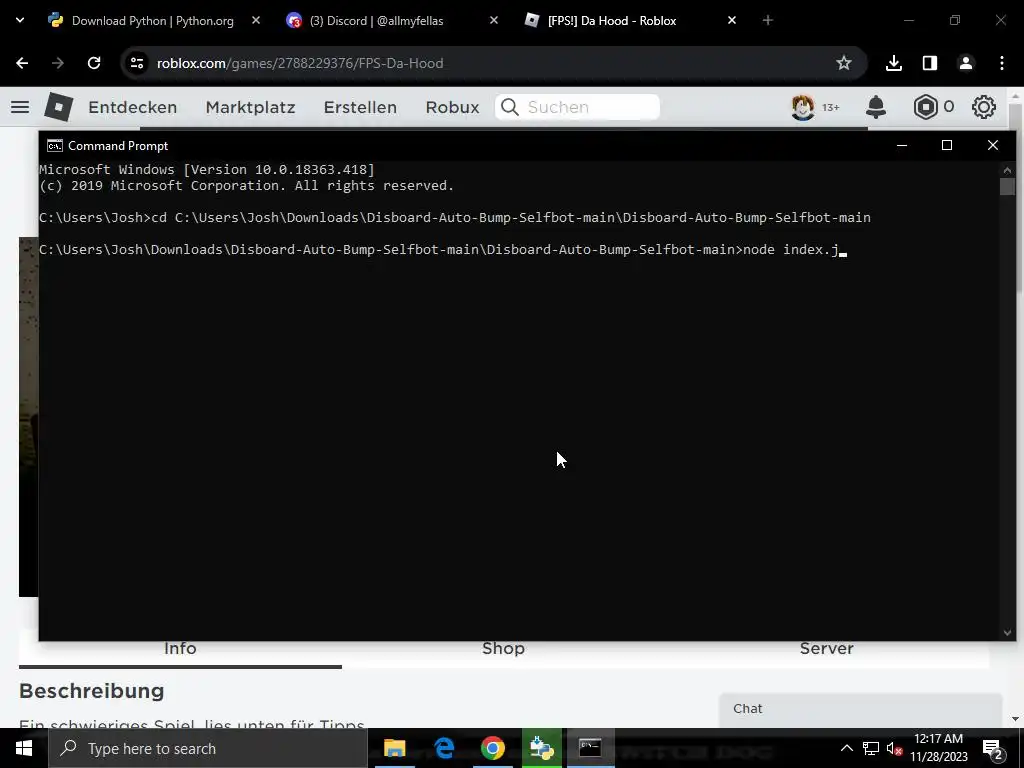Image resolution: width=1024 pixels, height=768 pixels.
Task: Go back in Chrome browser
Action: tap(22, 63)
